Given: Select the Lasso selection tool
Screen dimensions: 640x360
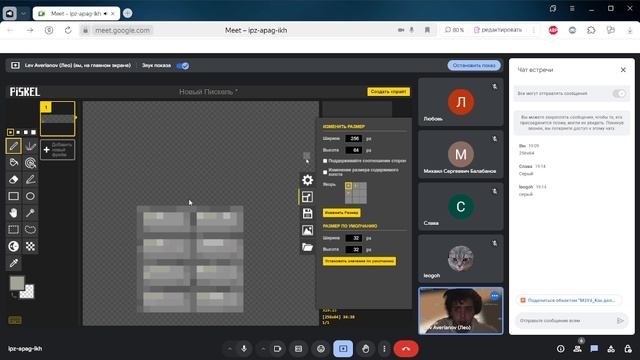Looking at the screenshot, I should tap(30, 230).
